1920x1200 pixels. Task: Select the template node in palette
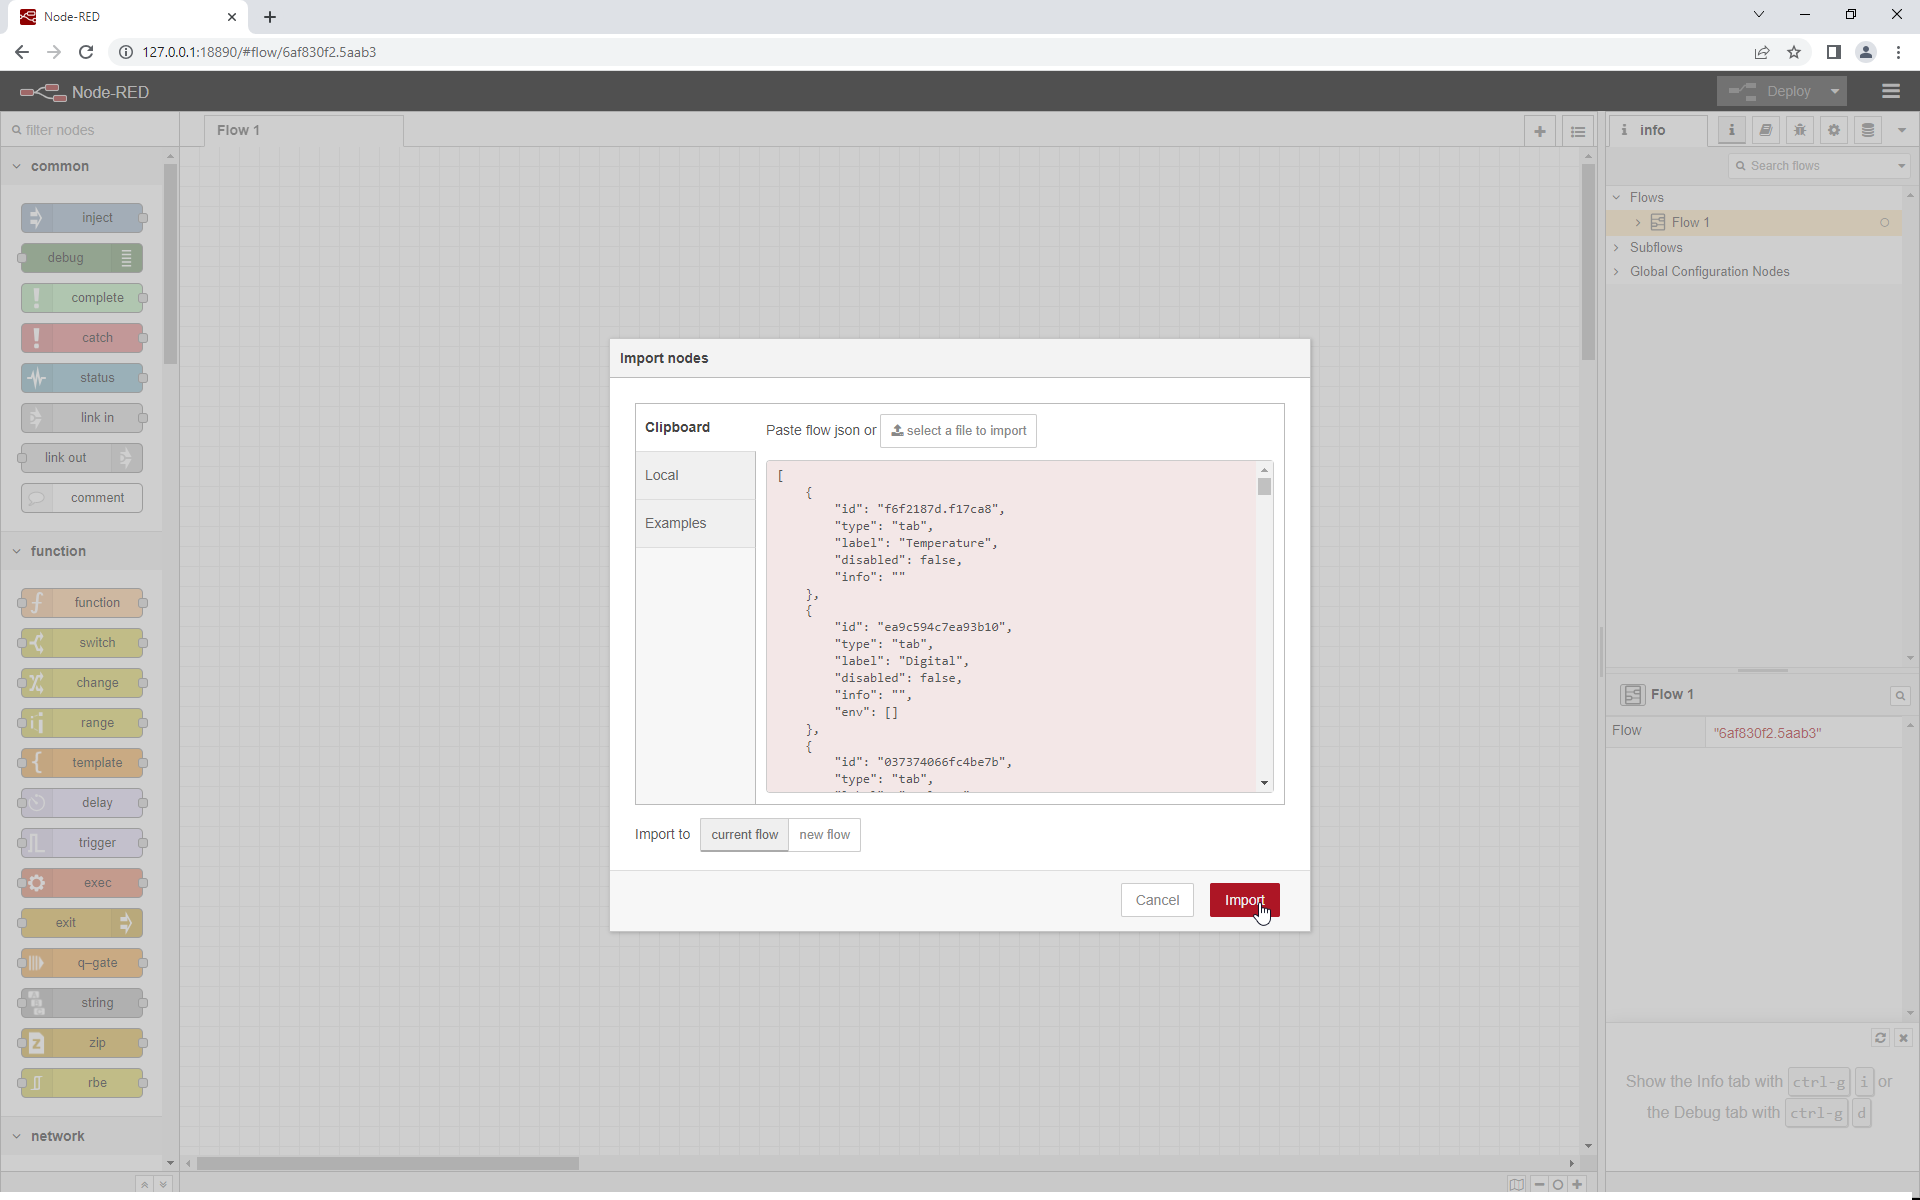click(x=82, y=763)
